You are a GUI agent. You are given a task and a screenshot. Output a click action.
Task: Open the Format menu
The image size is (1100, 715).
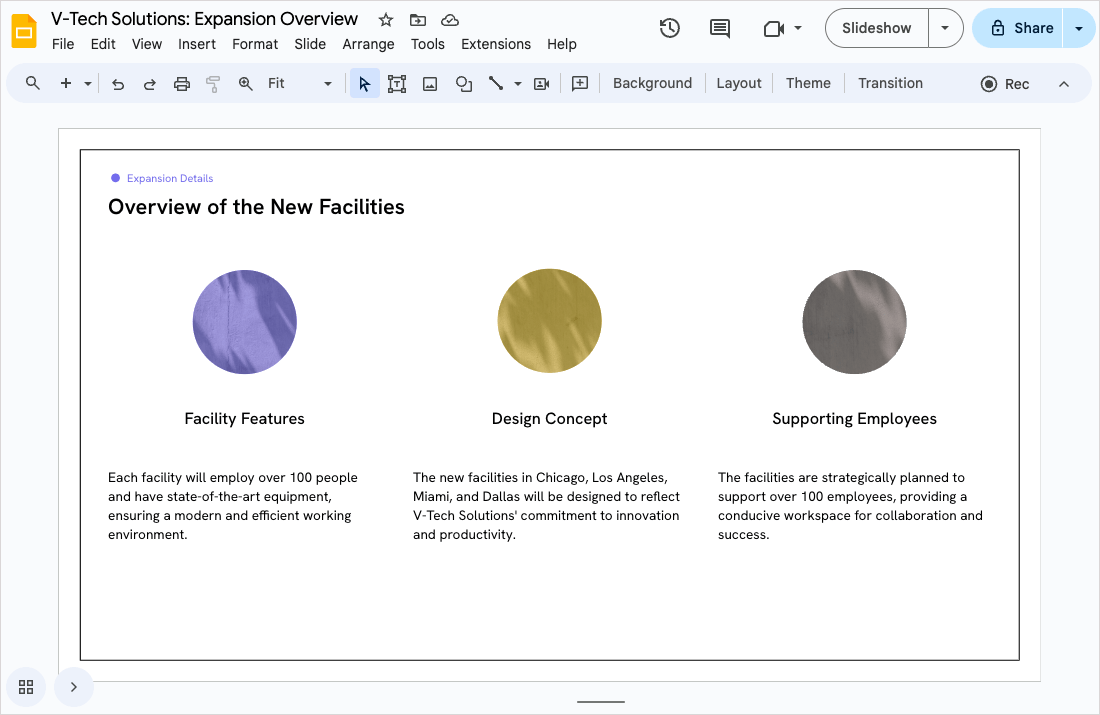(x=255, y=44)
